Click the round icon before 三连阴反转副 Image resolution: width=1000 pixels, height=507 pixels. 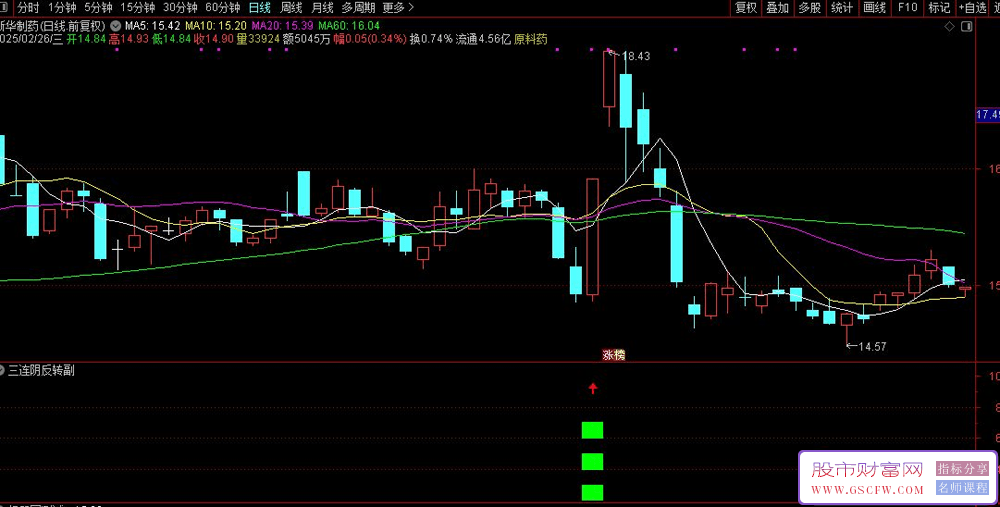coord(2,370)
